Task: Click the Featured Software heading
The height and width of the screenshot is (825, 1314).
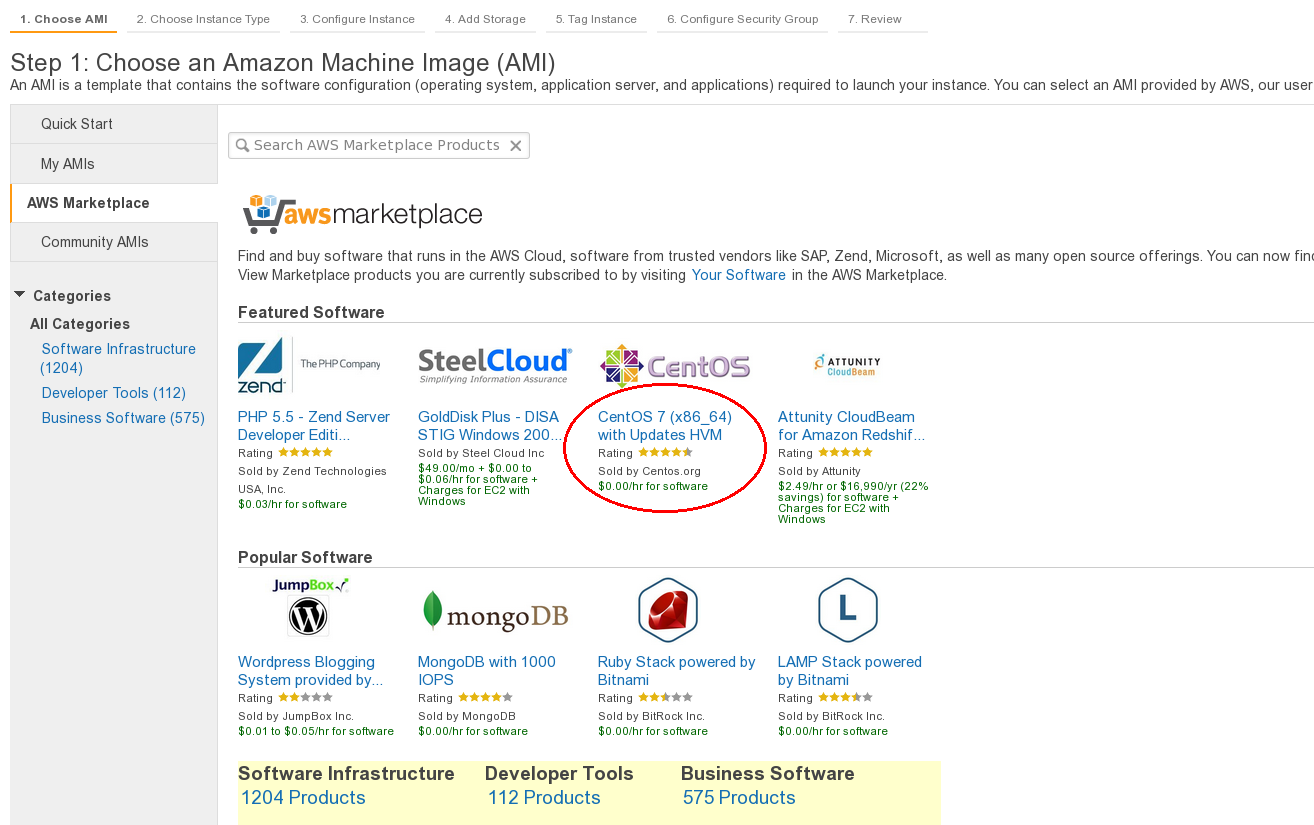Action: click(x=311, y=312)
